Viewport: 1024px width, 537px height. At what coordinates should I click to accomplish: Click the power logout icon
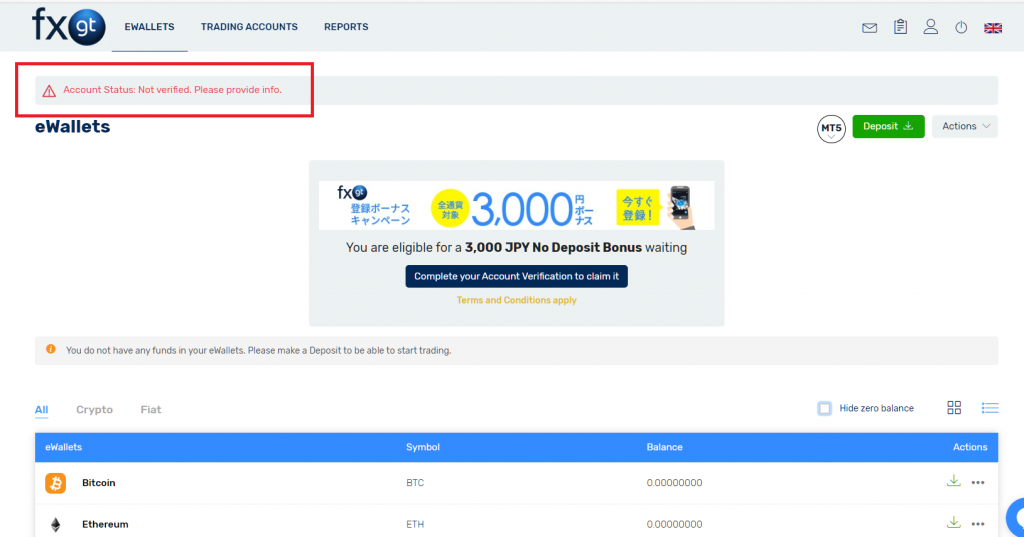(961, 27)
